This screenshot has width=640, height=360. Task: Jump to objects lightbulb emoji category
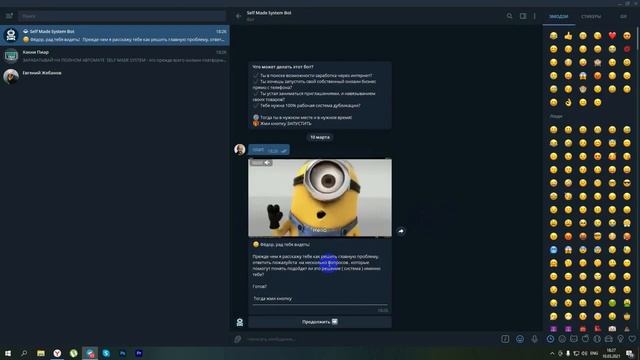620,339
